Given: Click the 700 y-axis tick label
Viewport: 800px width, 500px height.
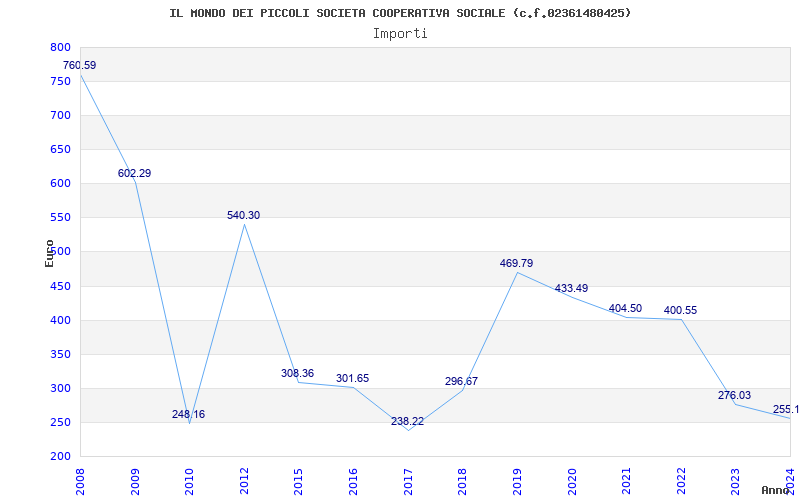Looking at the screenshot, I should tap(60, 115).
